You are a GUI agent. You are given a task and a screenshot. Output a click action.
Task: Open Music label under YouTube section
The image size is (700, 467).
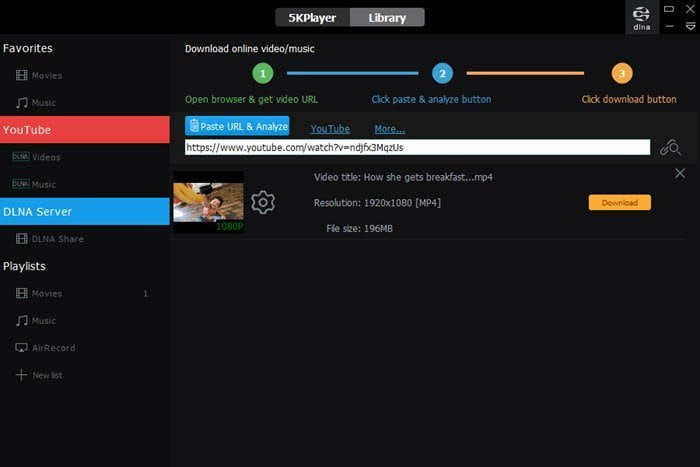[44, 184]
